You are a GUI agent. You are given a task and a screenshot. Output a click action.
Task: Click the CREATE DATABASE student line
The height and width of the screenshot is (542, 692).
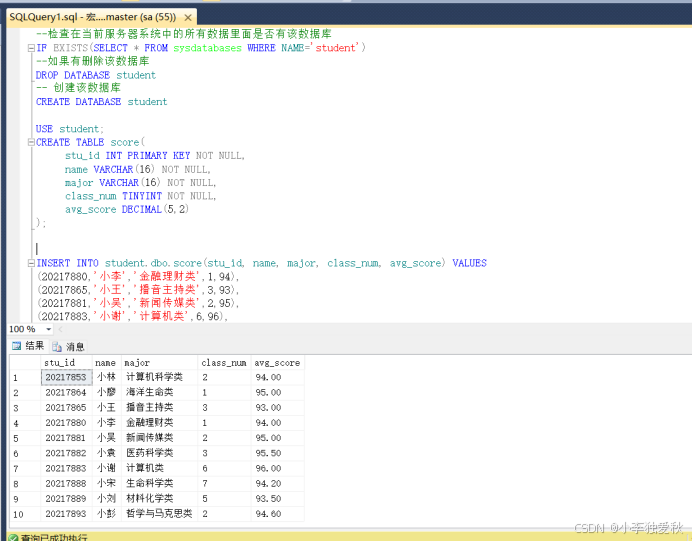tap(102, 102)
